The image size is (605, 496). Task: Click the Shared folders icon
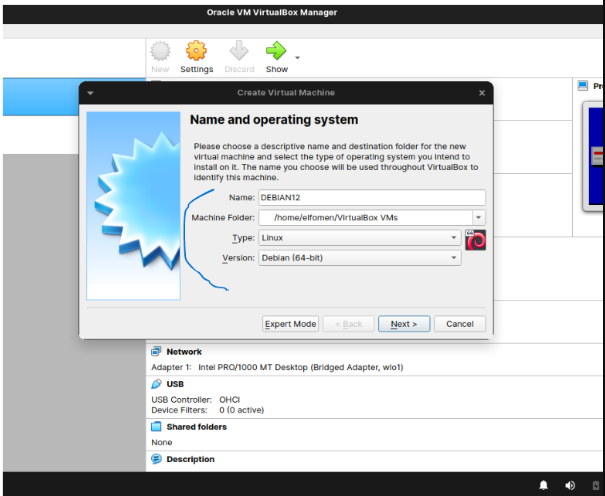(x=156, y=427)
